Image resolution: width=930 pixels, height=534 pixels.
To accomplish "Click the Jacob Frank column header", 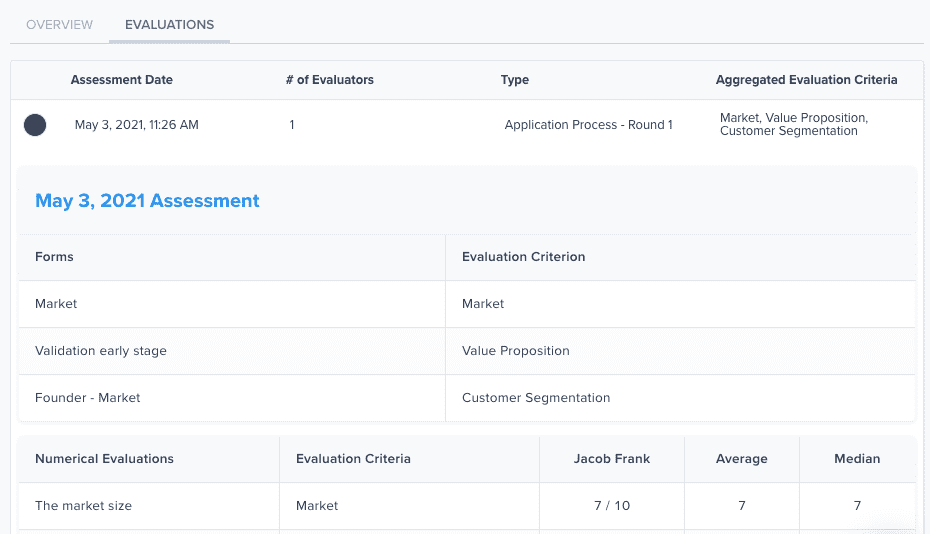I will click(x=612, y=459).
